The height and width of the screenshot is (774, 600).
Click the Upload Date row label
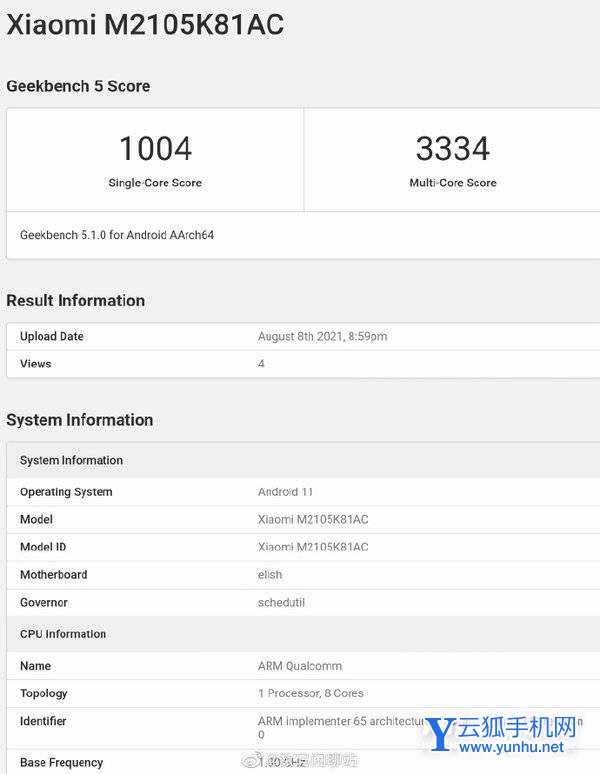[x=52, y=337]
